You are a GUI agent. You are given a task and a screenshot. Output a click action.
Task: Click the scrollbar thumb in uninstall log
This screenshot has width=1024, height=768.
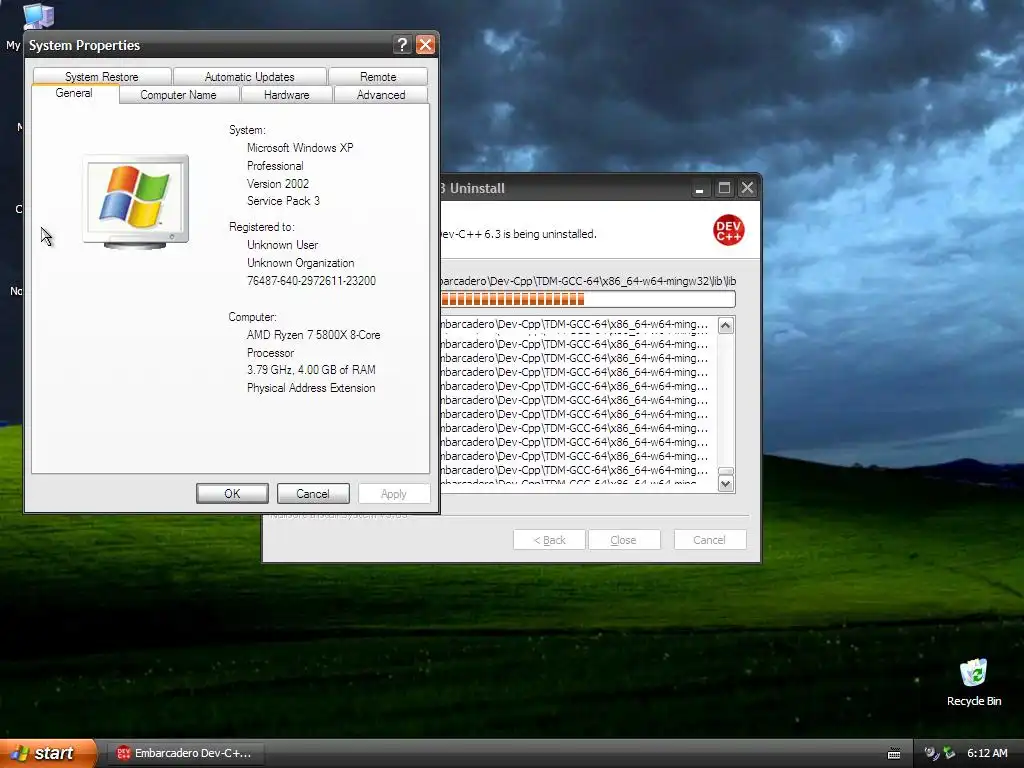pos(726,471)
